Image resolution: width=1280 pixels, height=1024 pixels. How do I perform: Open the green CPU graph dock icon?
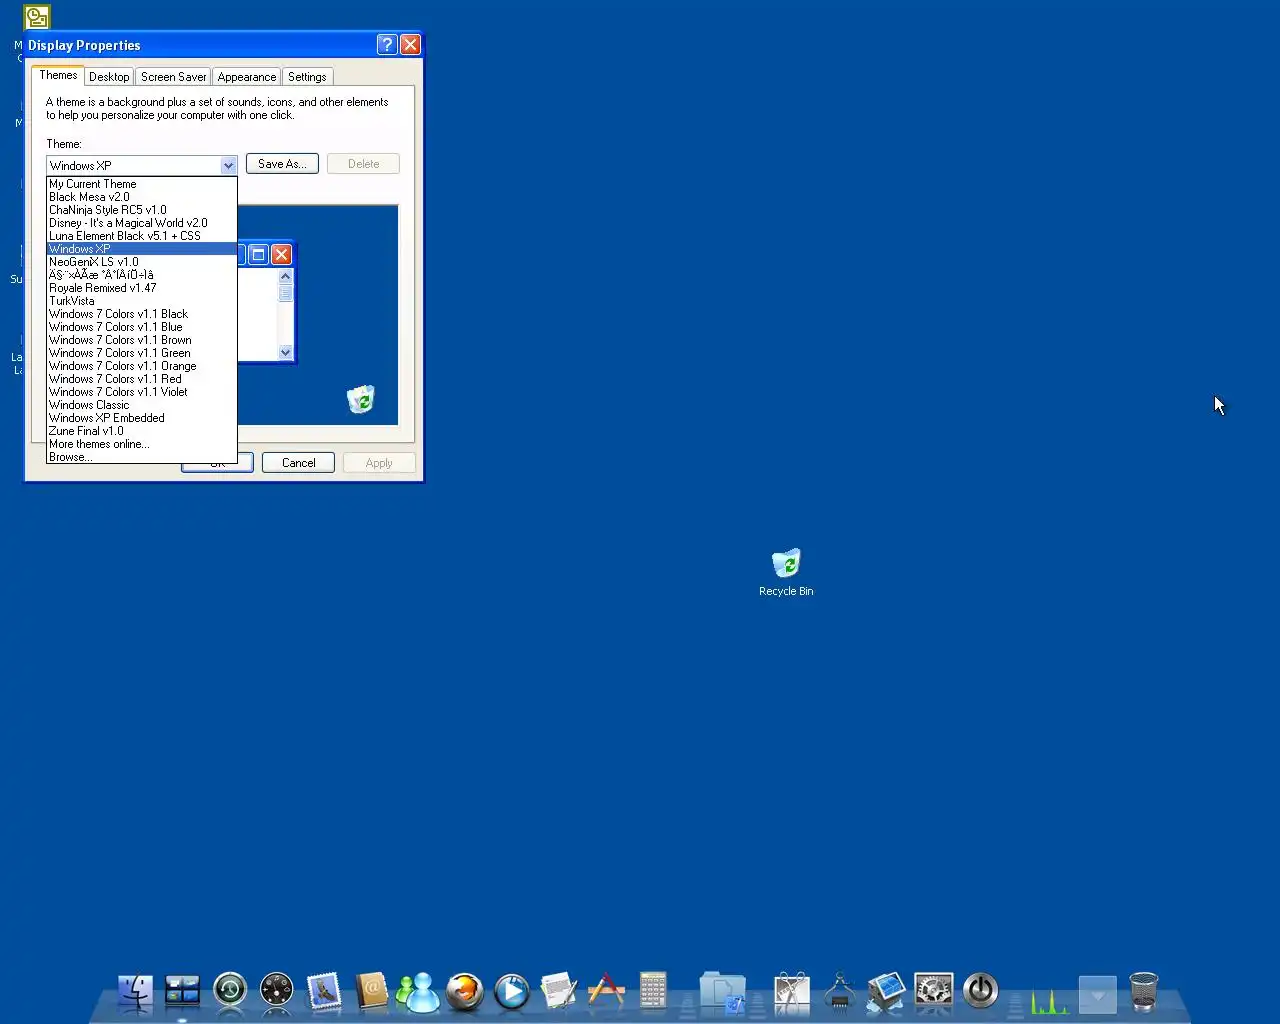(x=1049, y=1000)
